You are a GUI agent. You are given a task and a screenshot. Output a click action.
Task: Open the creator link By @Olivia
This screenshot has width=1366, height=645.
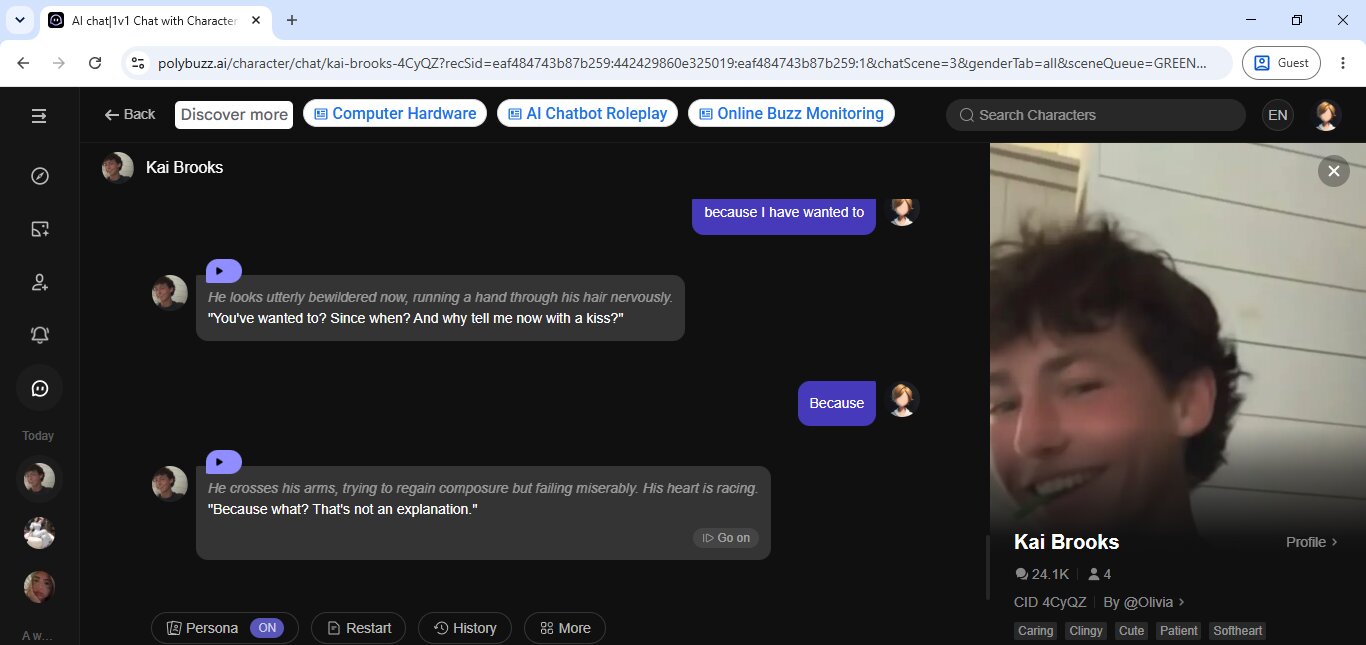(x=1144, y=602)
